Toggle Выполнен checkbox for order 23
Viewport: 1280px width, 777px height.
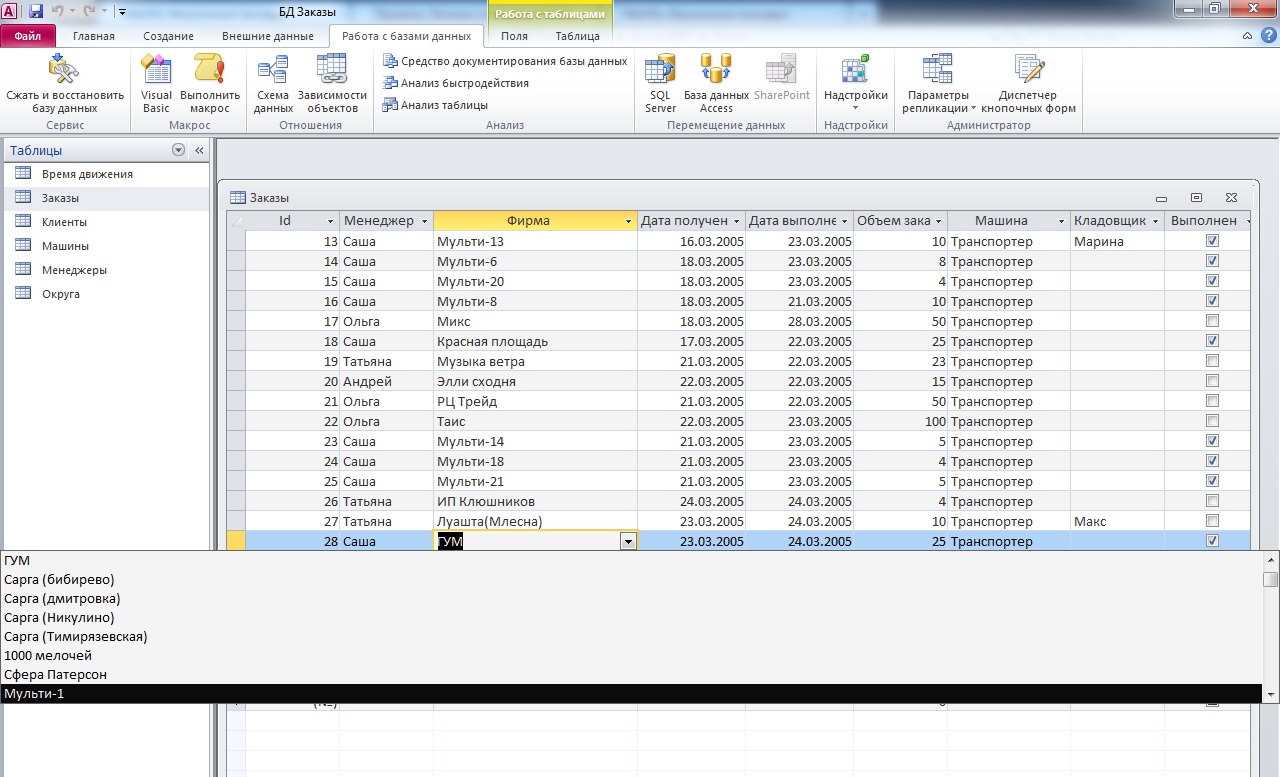click(1213, 441)
